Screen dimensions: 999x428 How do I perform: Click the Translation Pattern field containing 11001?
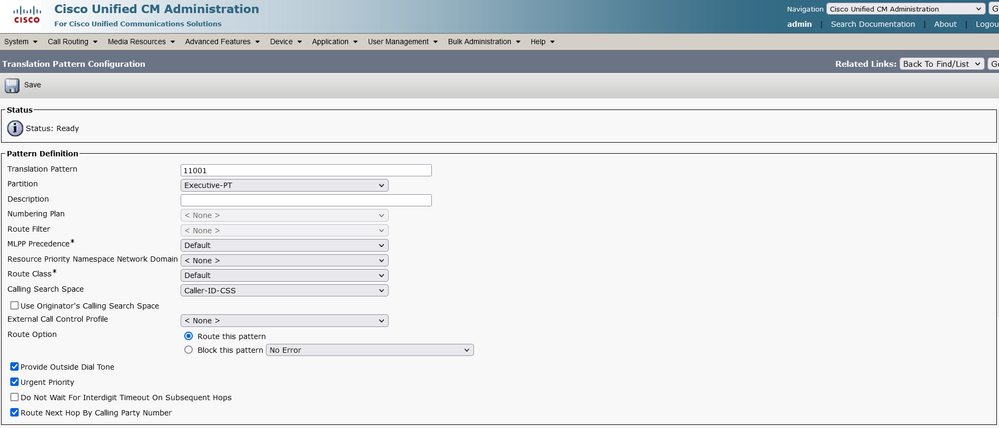coord(306,170)
